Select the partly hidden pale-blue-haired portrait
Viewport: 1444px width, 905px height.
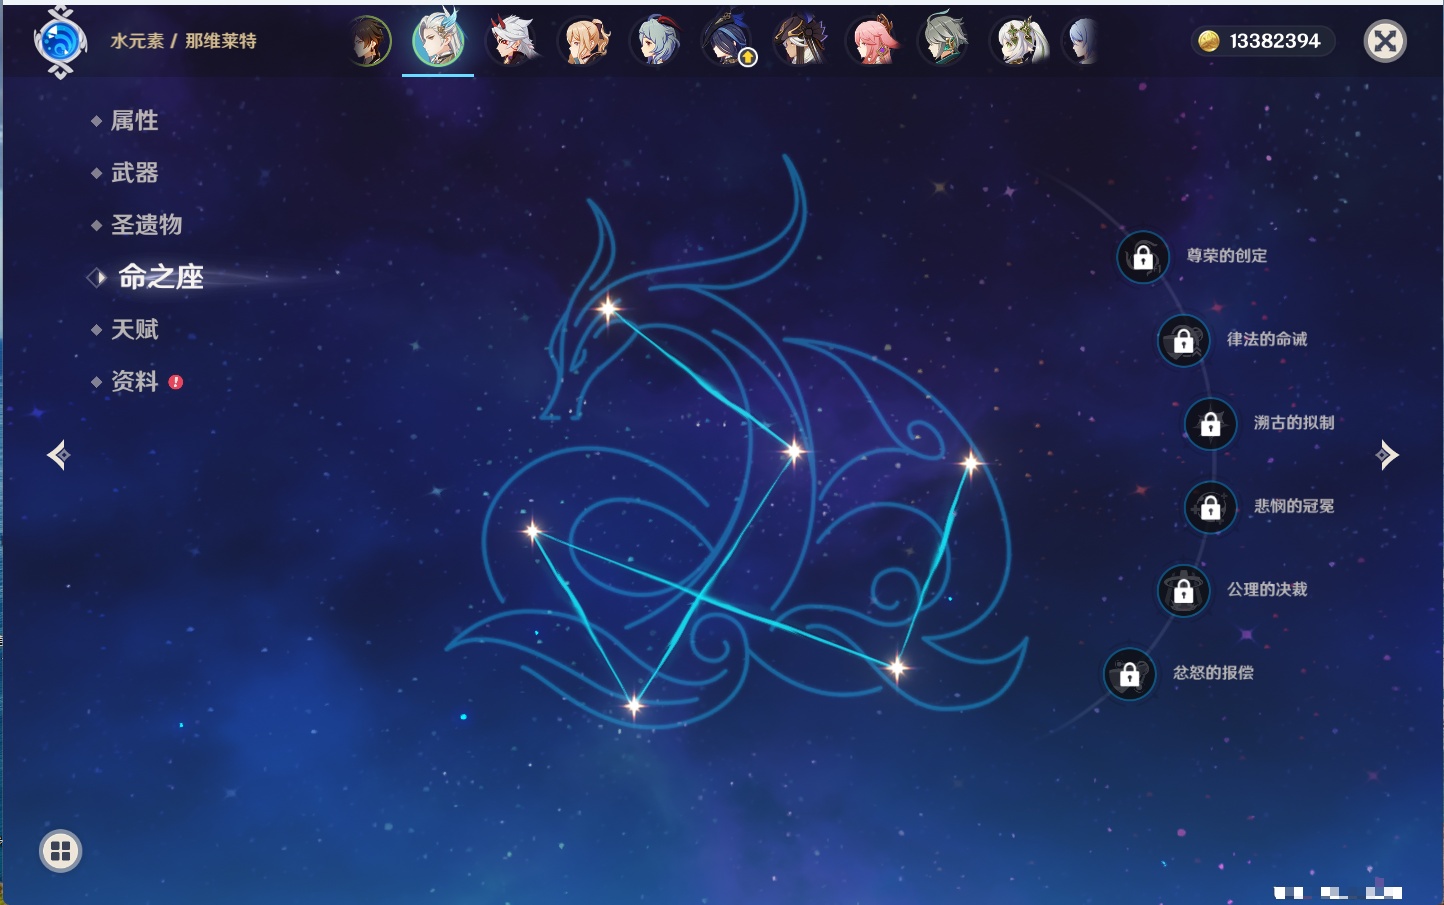point(1082,42)
